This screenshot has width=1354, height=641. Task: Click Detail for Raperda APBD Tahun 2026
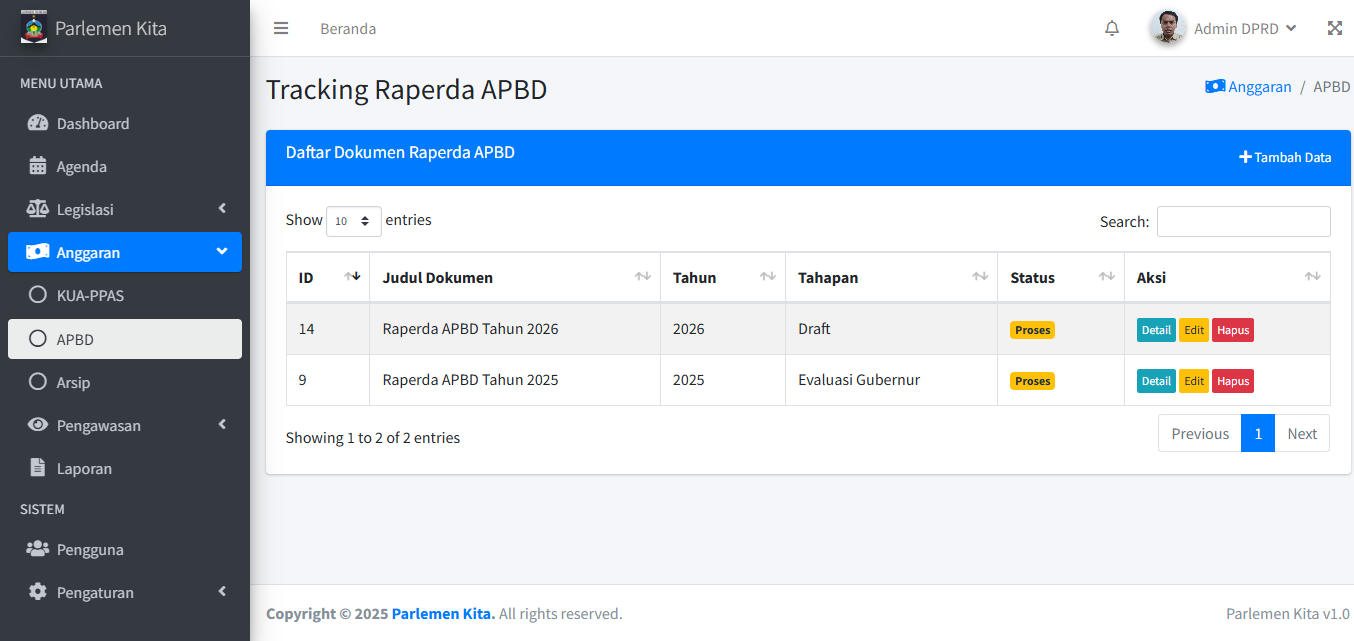tap(1156, 330)
